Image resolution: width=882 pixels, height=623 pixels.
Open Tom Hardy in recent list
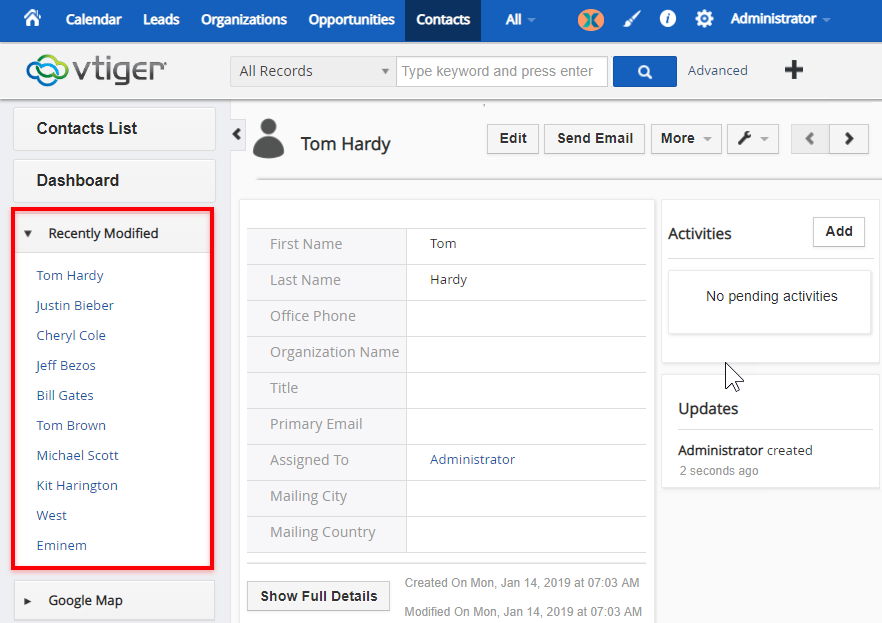coord(70,276)
